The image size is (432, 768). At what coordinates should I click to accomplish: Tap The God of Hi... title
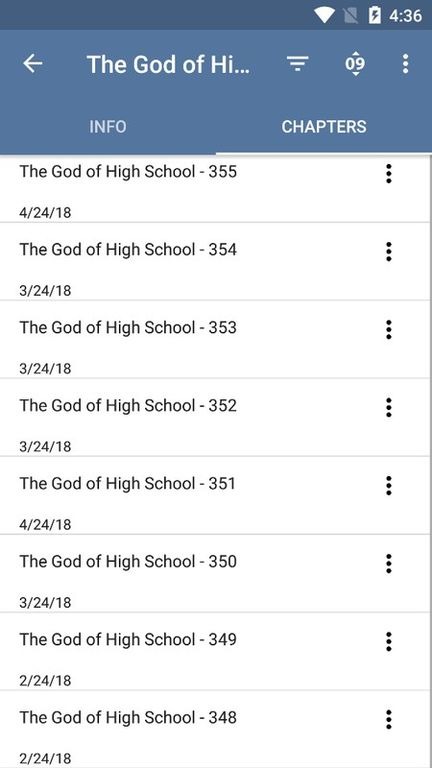168,64
